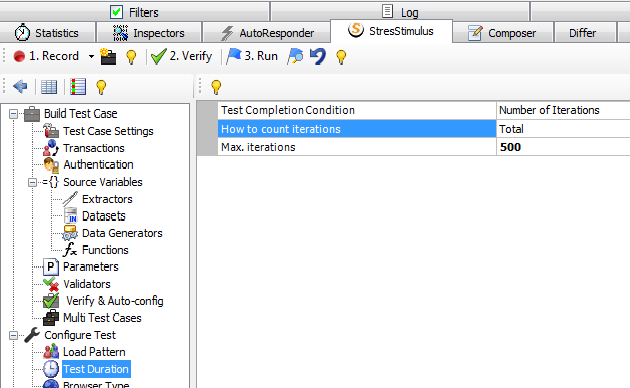Start the 1. Record button
Screen dimensions: 630x388
tap(46, 56)
